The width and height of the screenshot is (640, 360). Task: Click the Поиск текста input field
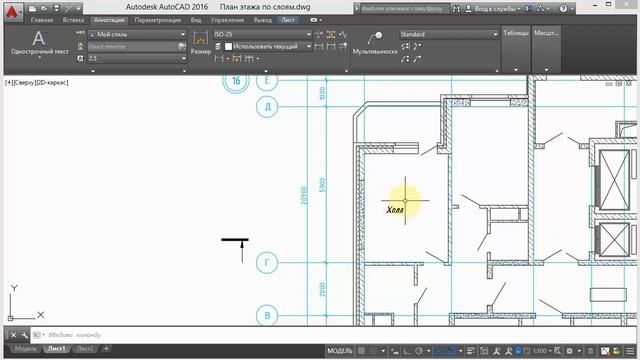click(x=132, y=47)
